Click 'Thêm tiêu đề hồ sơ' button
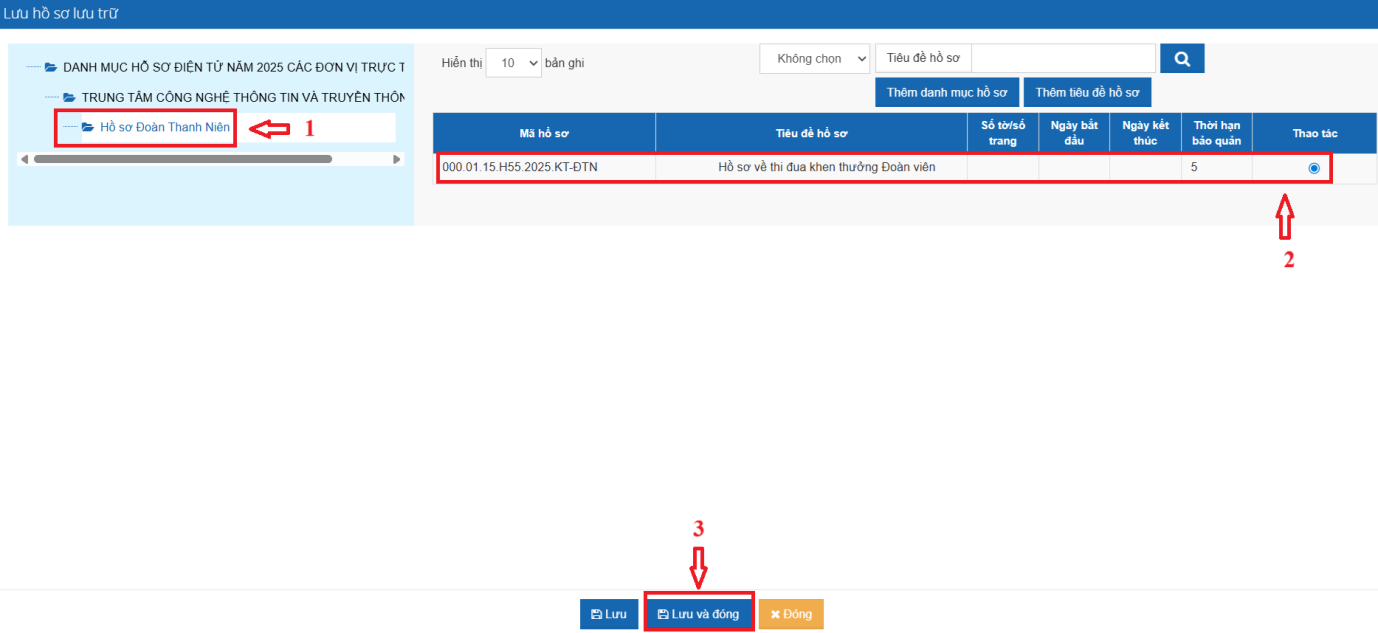This screenshot has width=1378, height=633. click(1087, 92)
